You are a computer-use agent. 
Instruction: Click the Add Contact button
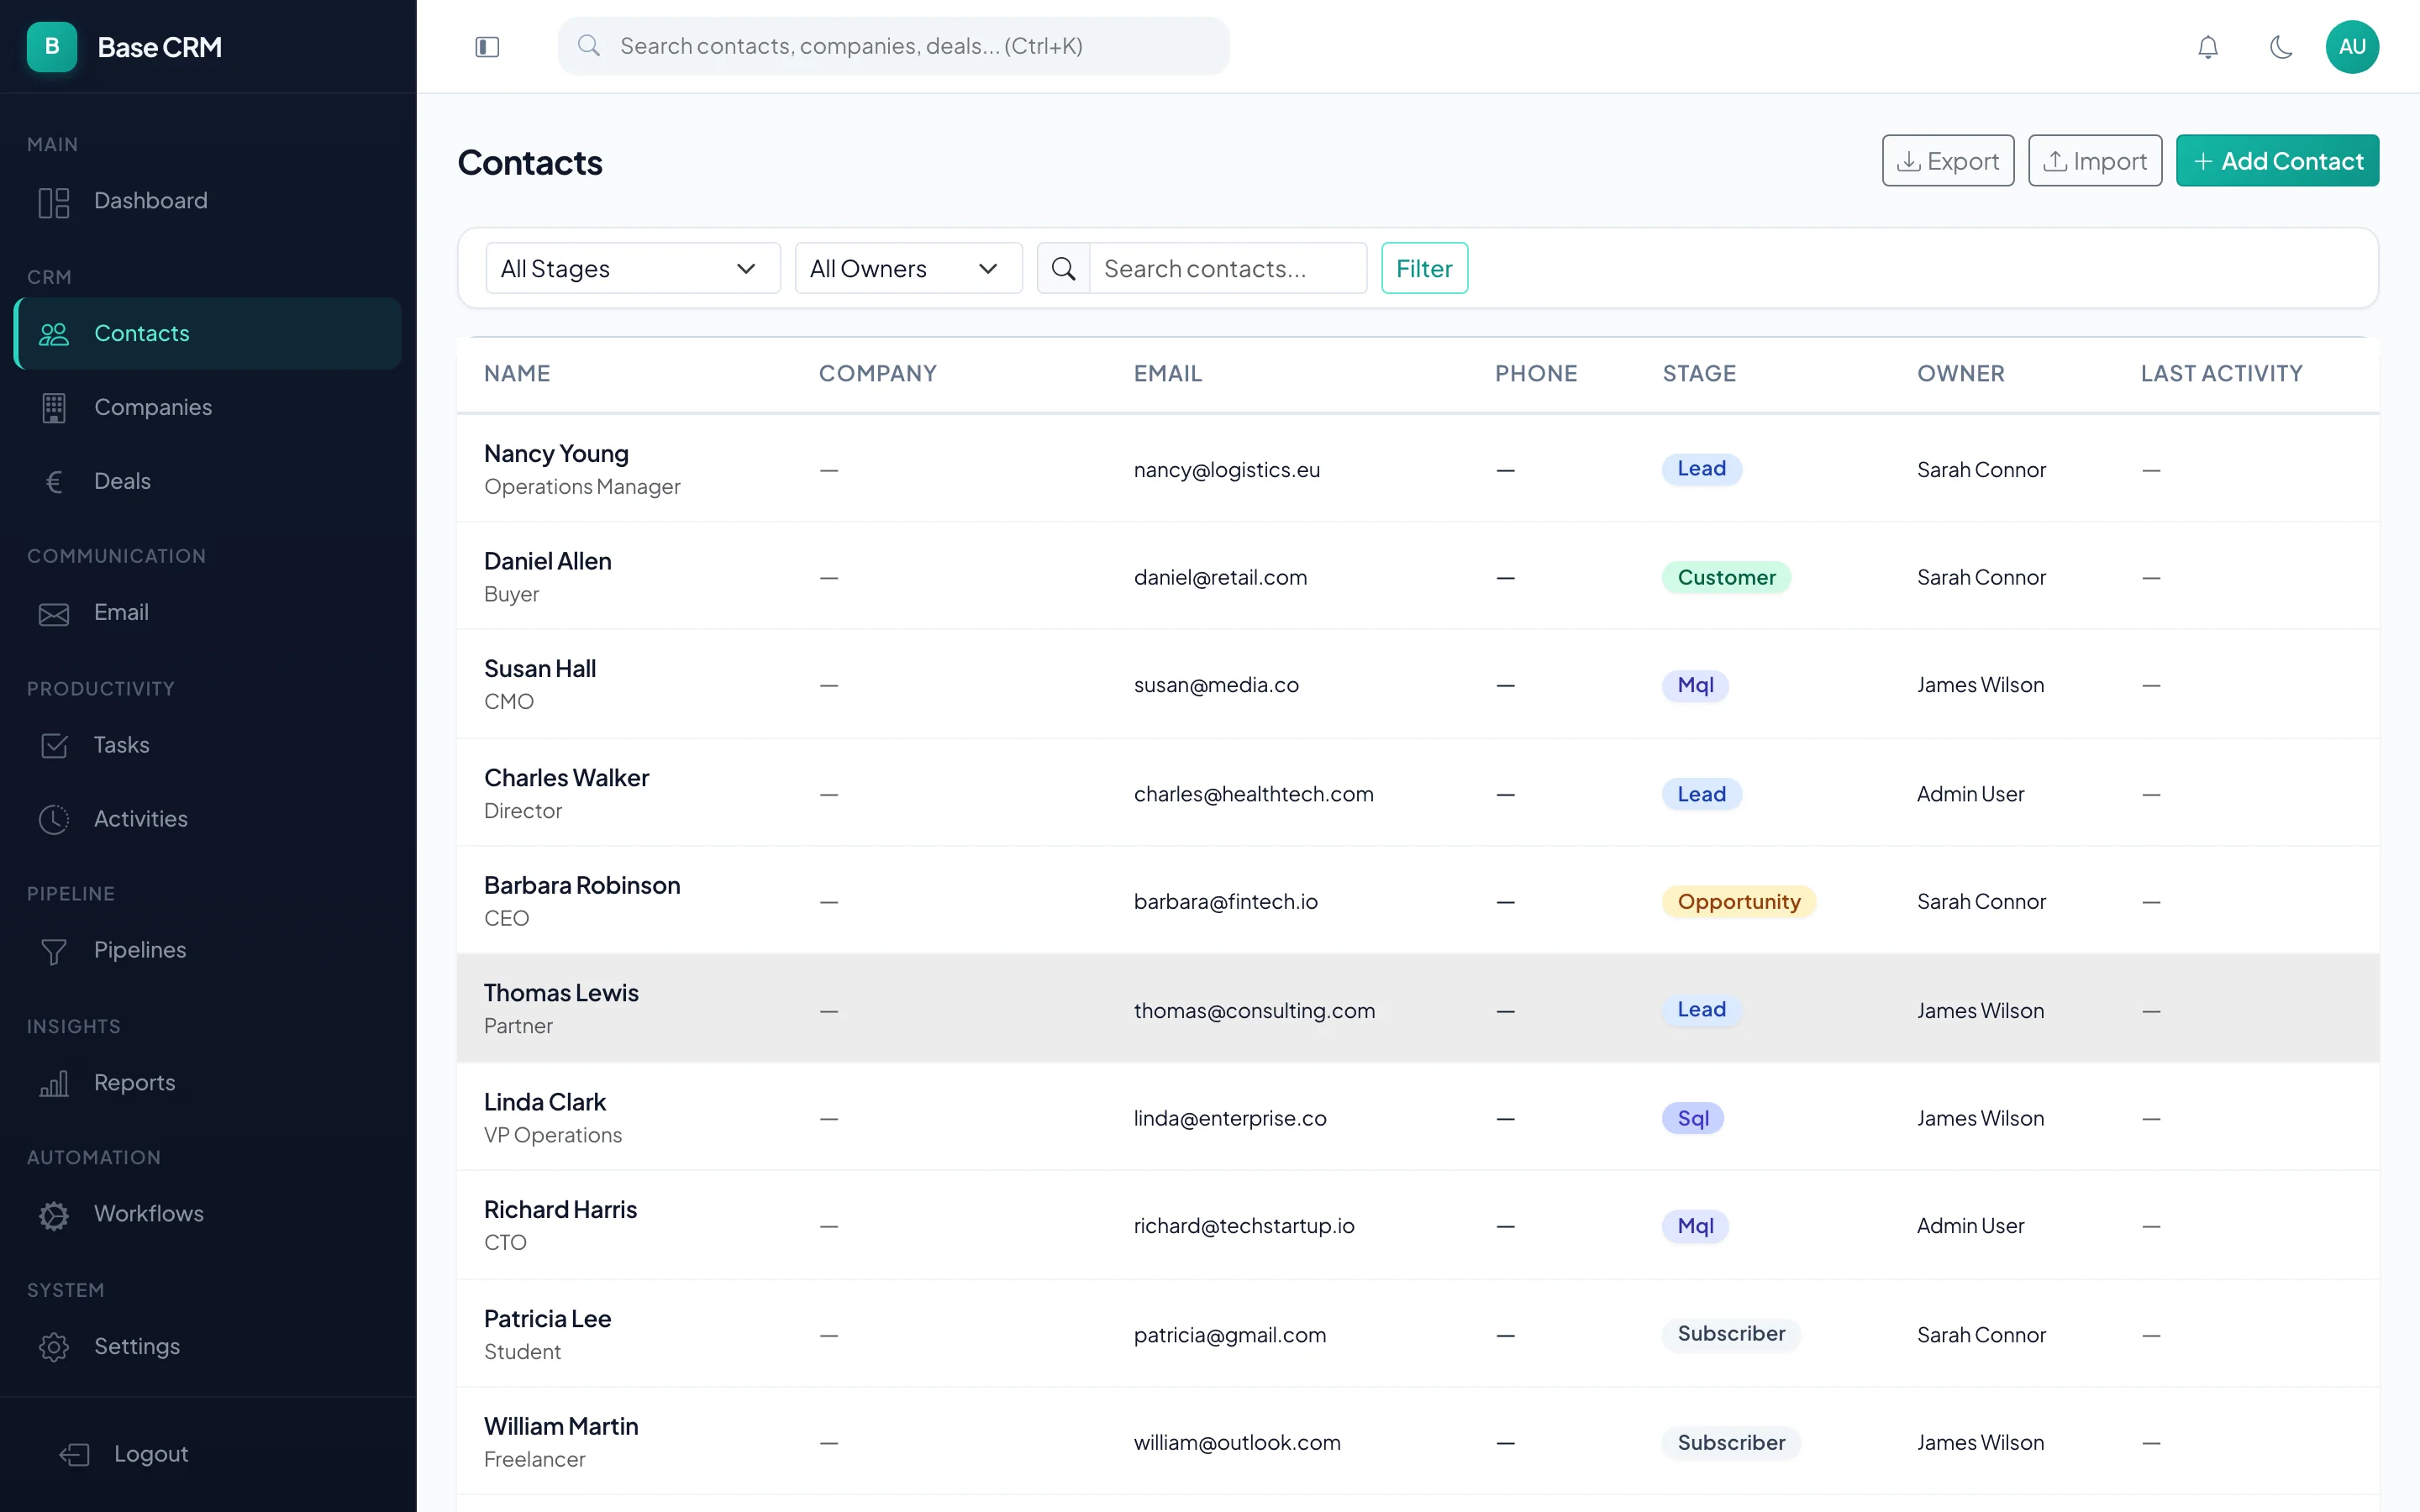point(2279,160)
